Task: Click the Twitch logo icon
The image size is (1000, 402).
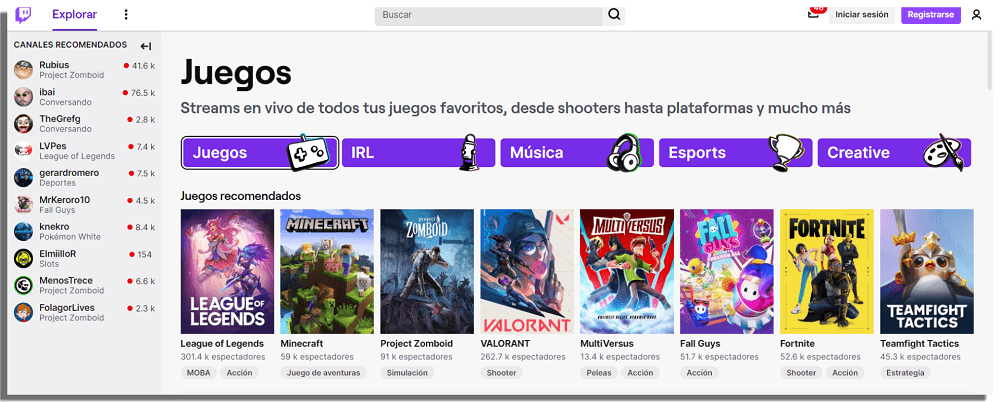Action: click(x=23, y=15)
